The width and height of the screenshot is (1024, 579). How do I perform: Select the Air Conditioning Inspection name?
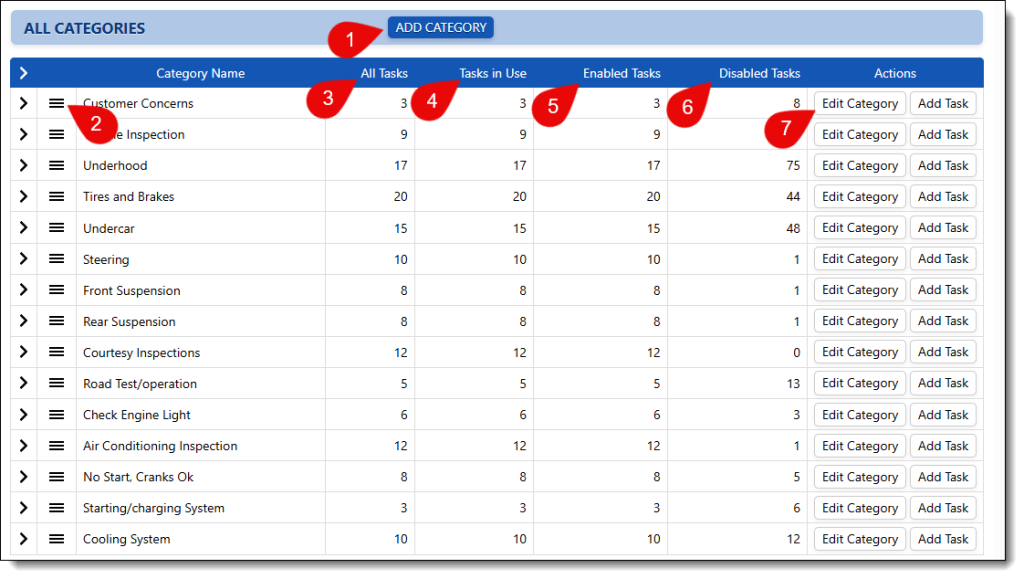160,446
